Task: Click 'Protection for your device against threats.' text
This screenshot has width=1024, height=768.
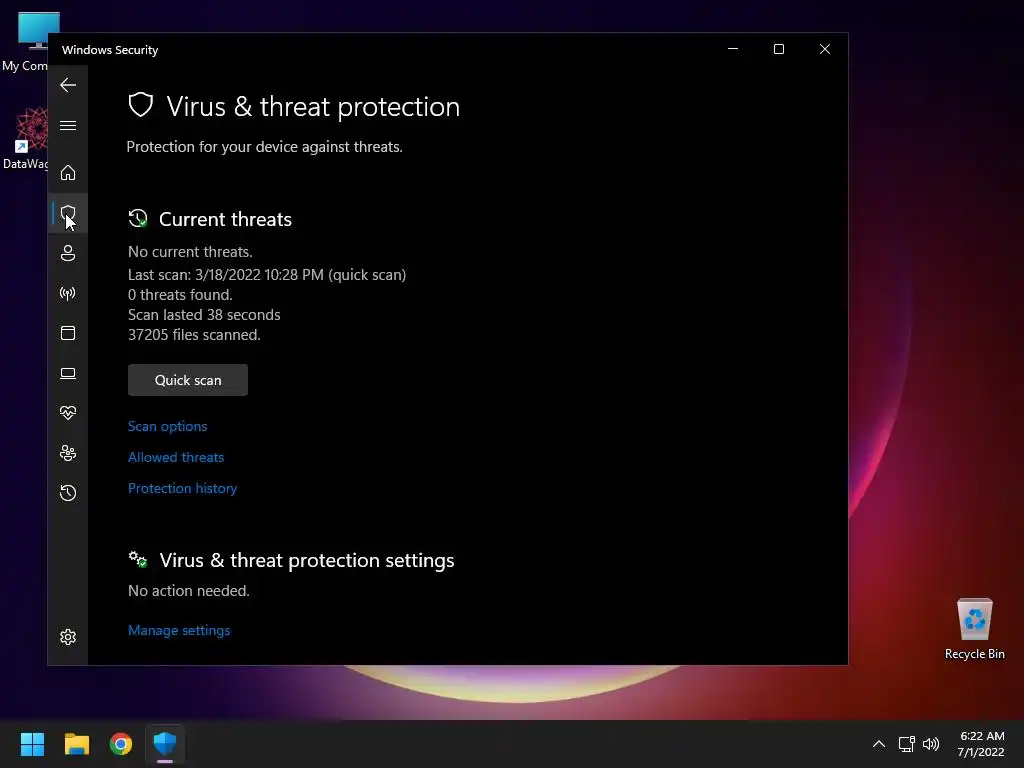Action: (264, 147)
